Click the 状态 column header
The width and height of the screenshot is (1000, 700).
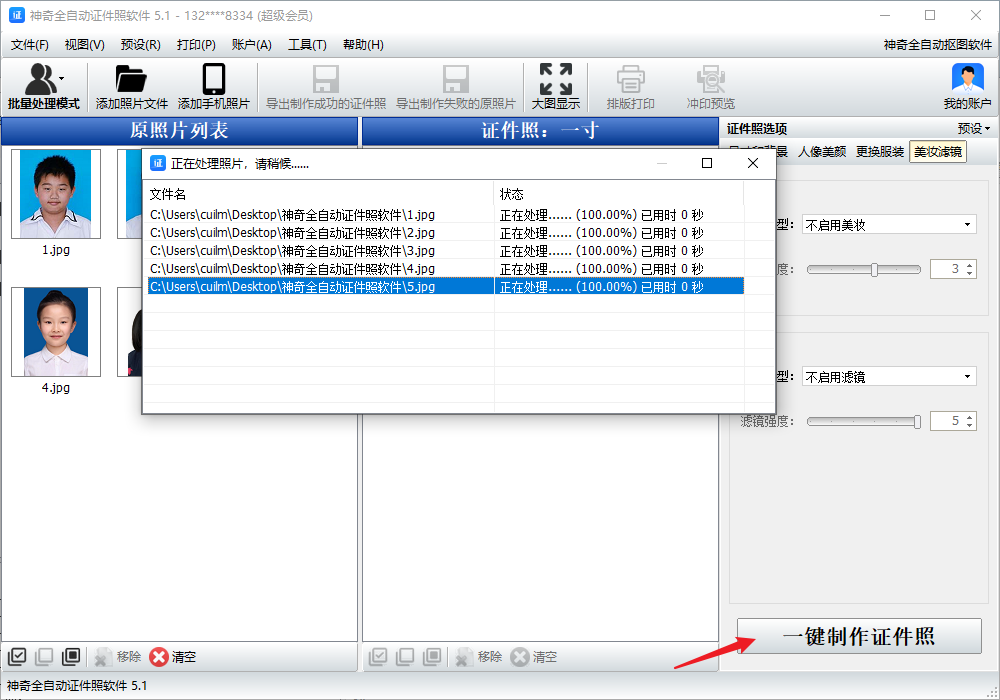pyautogui.click(x=619, y=194)
